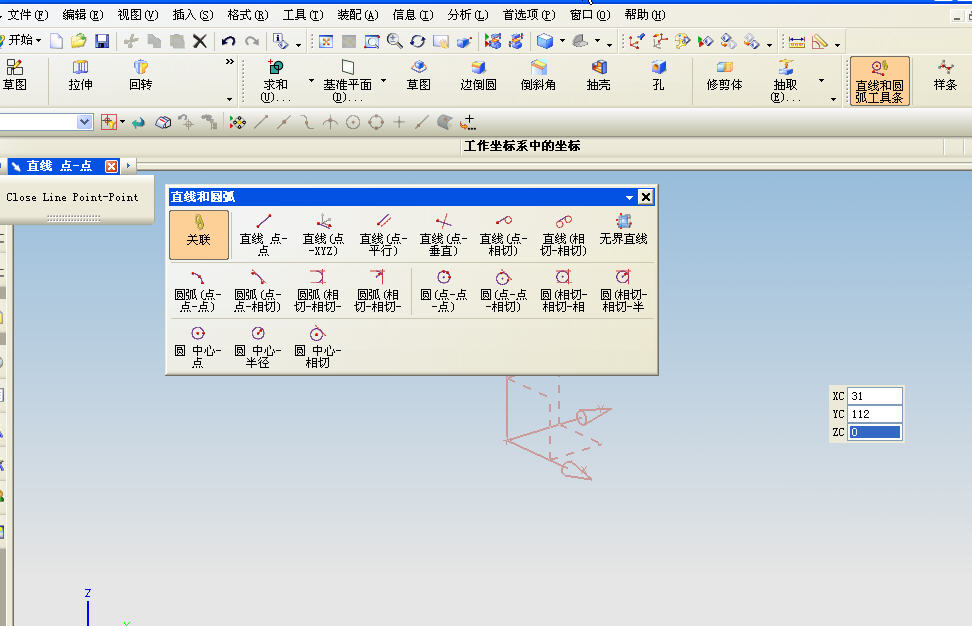Toggle the 关联 associative button
972x626 pixels.
click(x=198, y=234)
